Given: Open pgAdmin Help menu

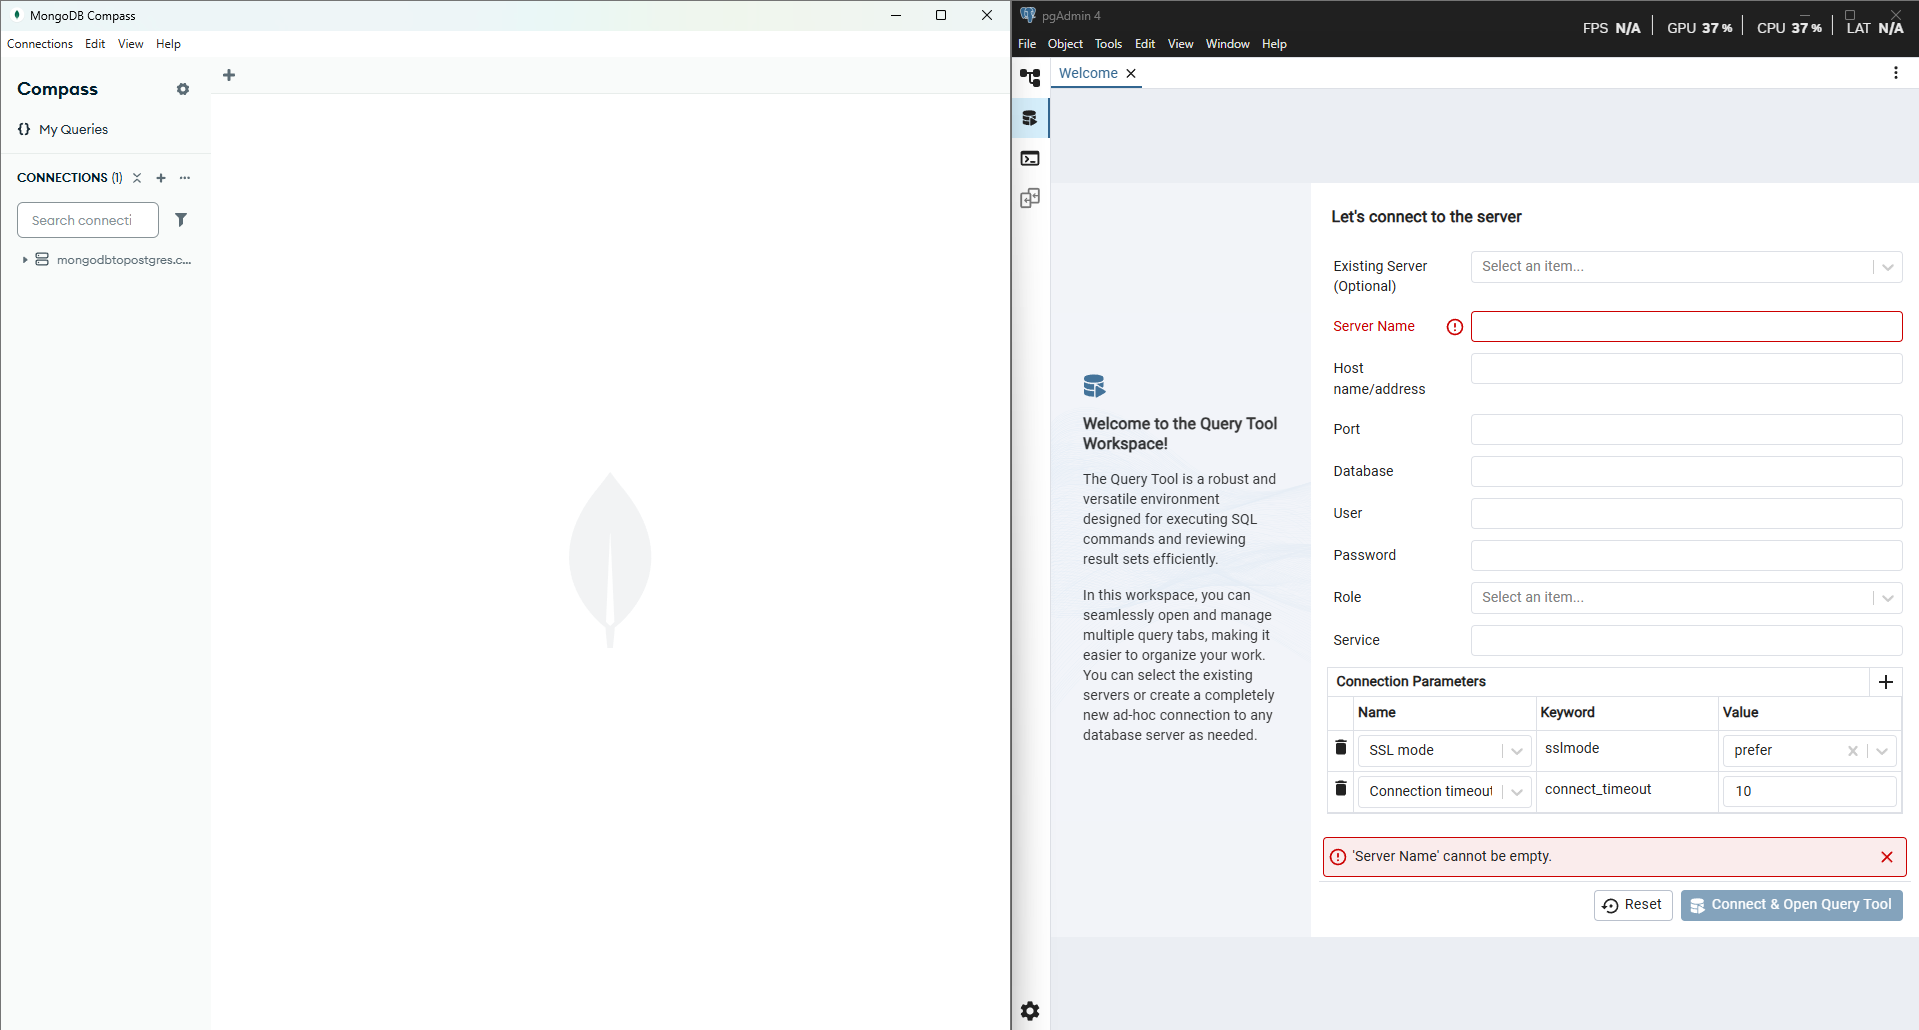Looking at the screenshot, I should pyautogui.click(x=1274, y=44).
